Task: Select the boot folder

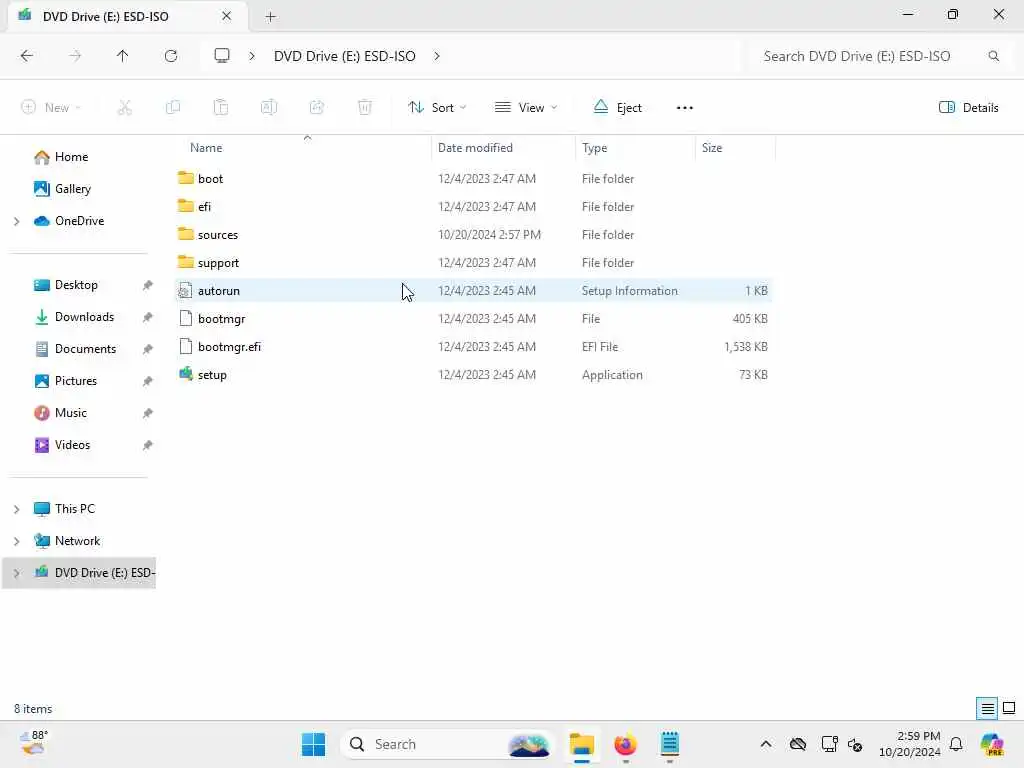Action: (x=473, y=178)
